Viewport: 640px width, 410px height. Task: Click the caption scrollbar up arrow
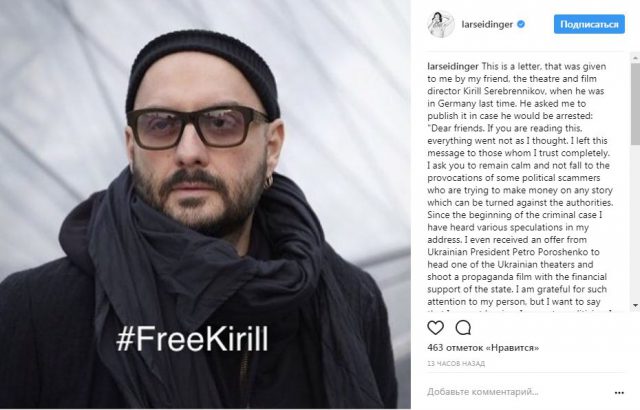coord(636,58)
